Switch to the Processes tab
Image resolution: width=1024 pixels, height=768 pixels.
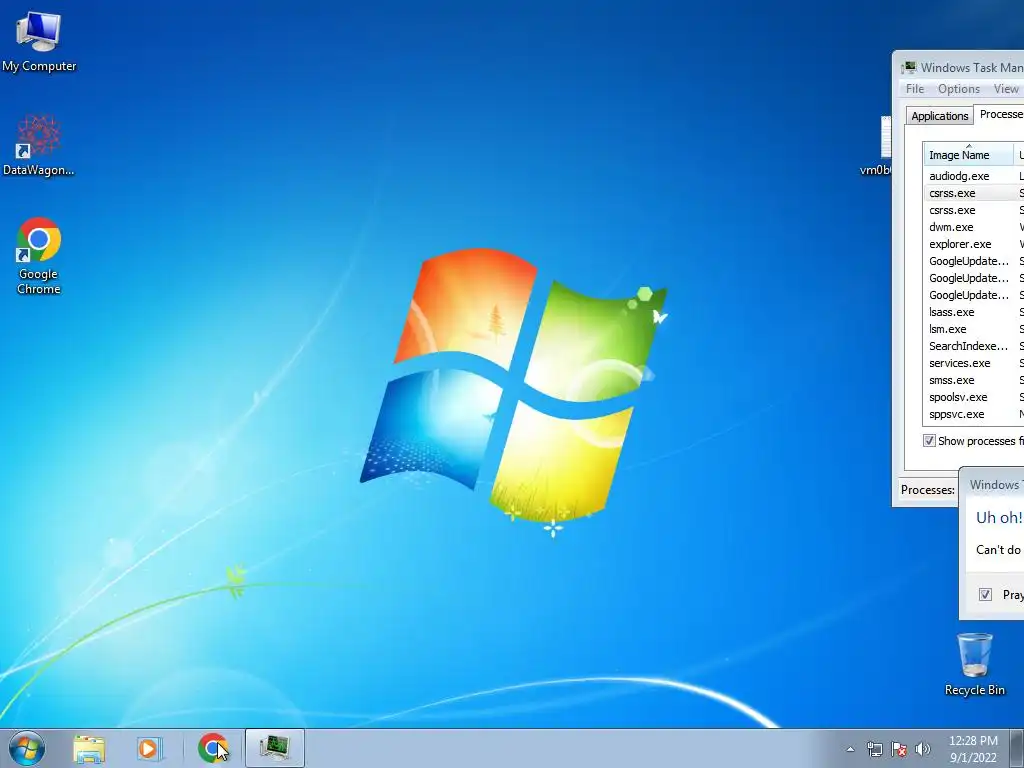(999, 114)
